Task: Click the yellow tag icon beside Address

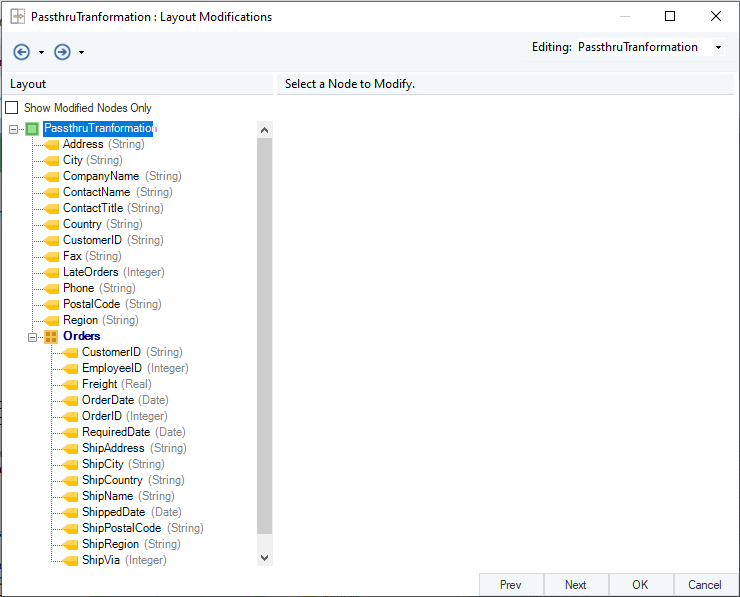Action: [x=52, y=145]
